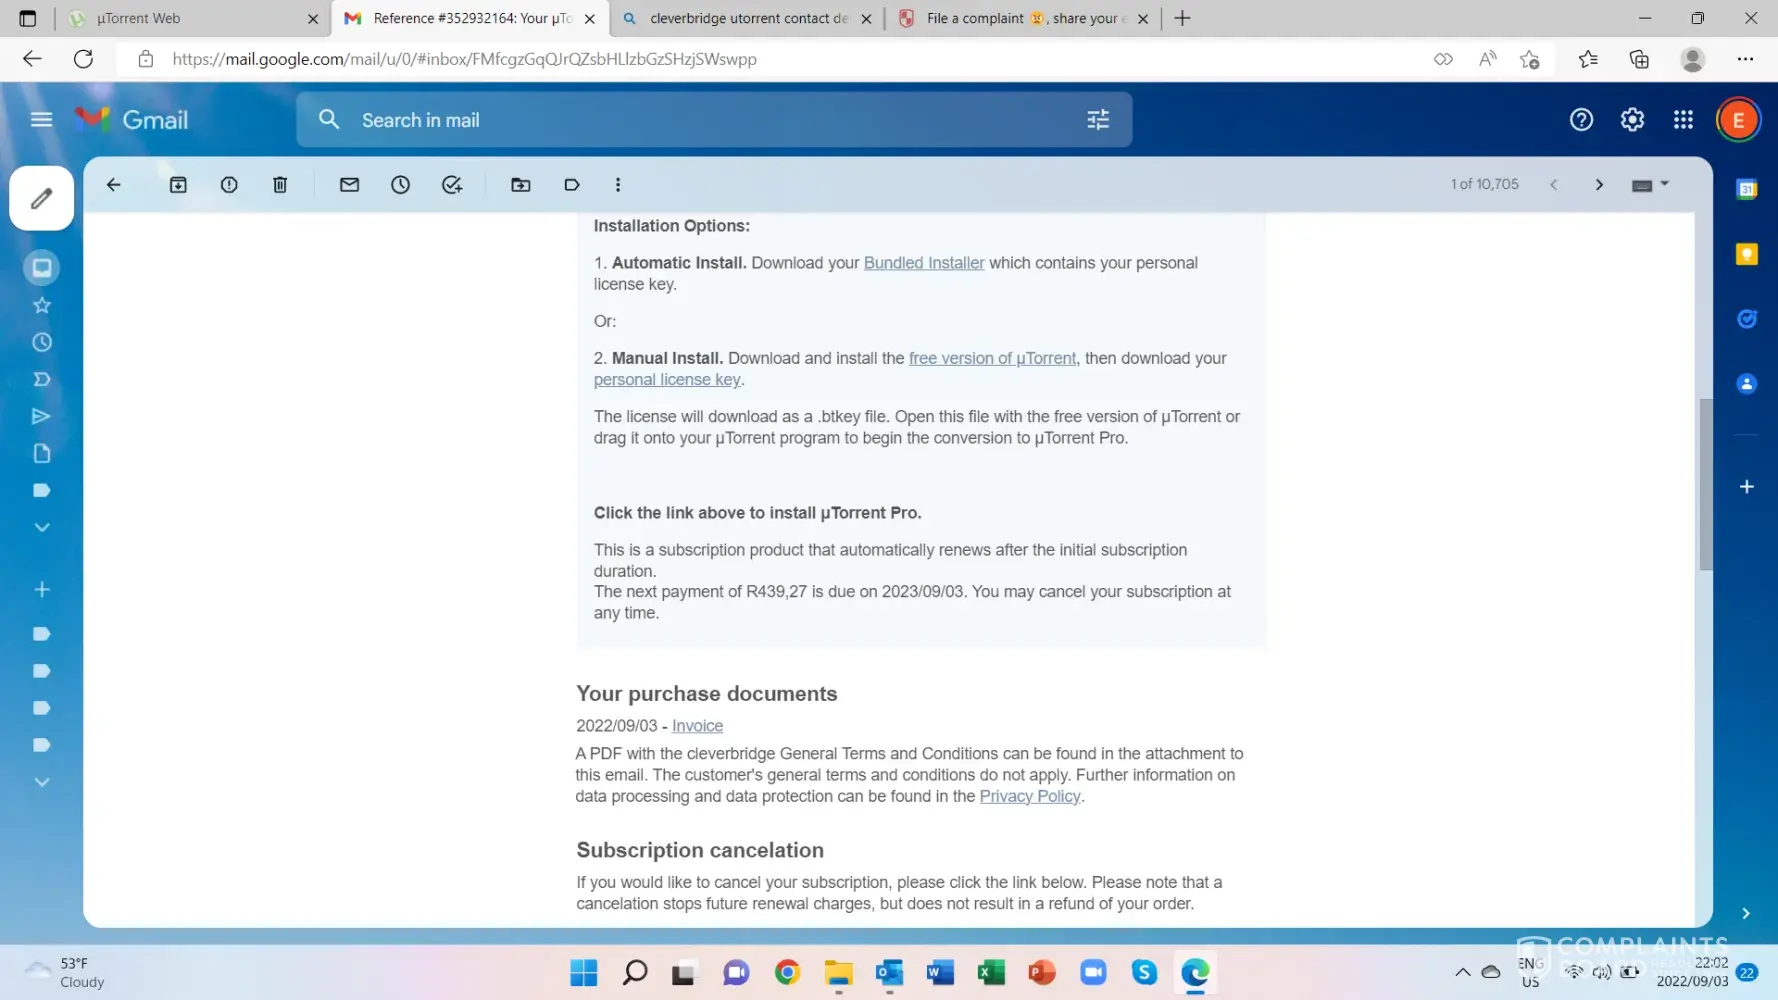Screen dimensions: 1778x1000
Task: Open Drafts in sidebar
Action: (42, 453)
